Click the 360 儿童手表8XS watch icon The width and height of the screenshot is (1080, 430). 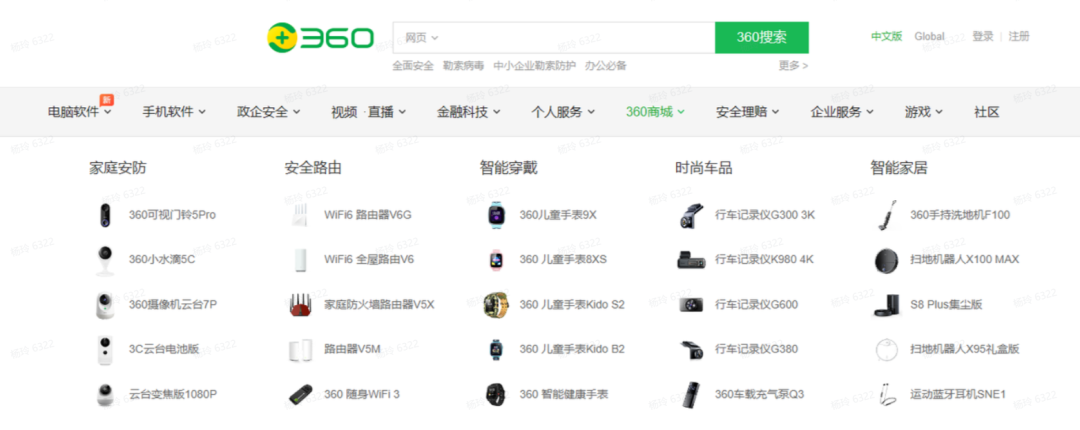[x=496, y=260]
